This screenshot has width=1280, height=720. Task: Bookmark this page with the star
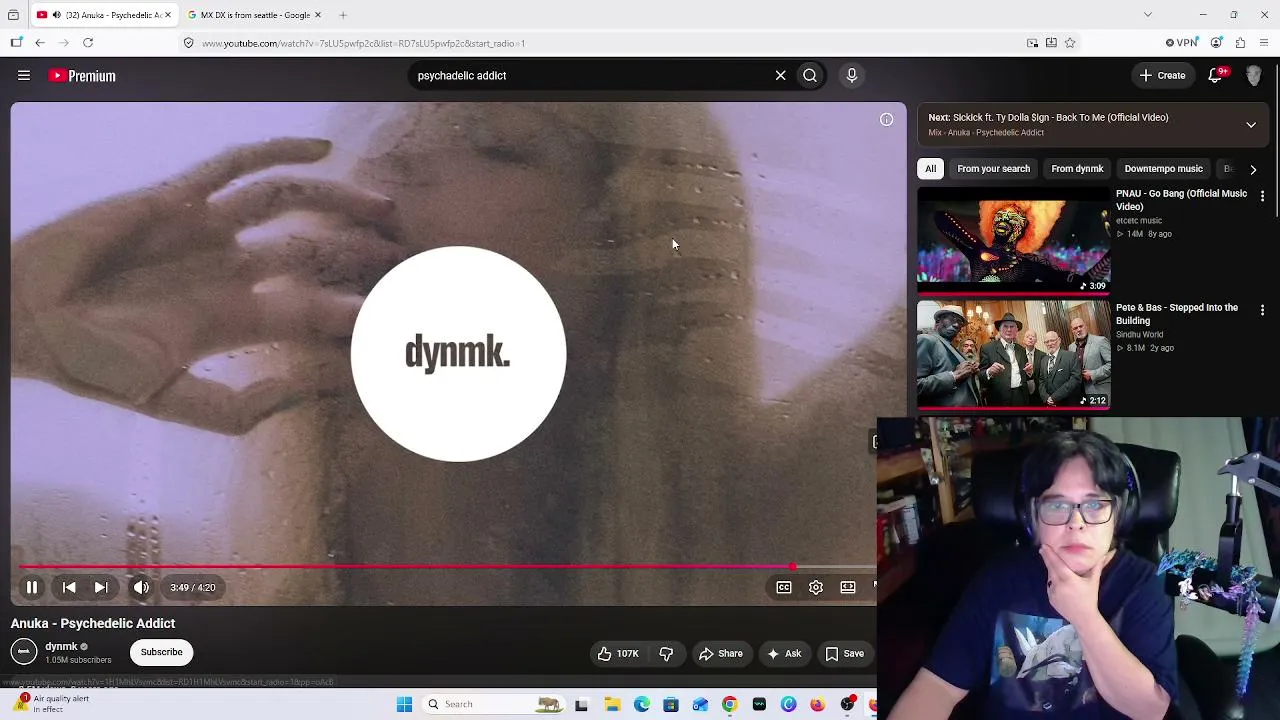[x=1070, y=43]
